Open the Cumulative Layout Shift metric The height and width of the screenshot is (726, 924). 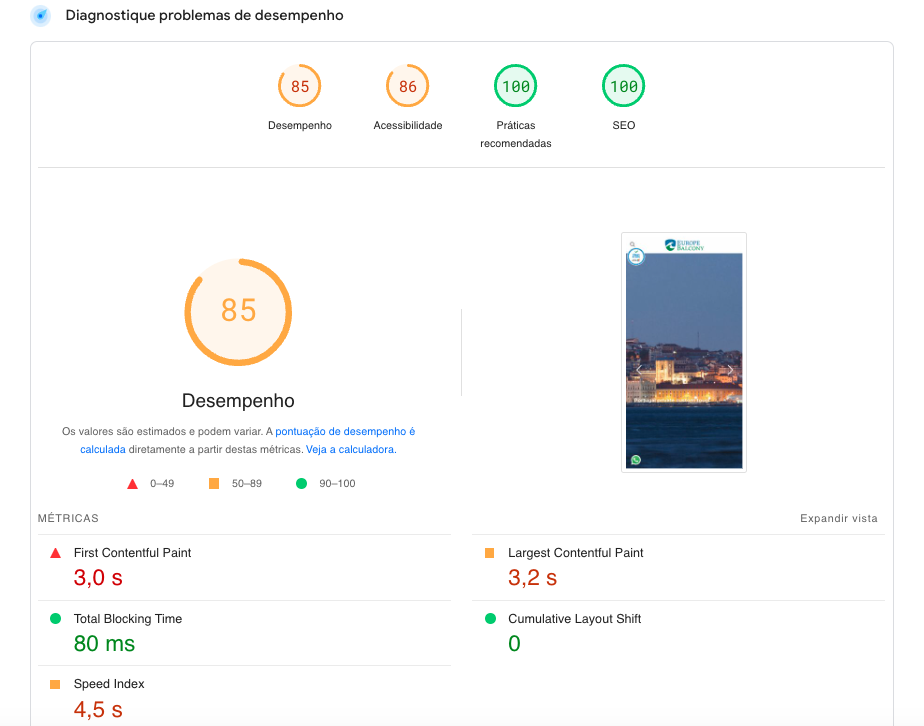point(574,619)
